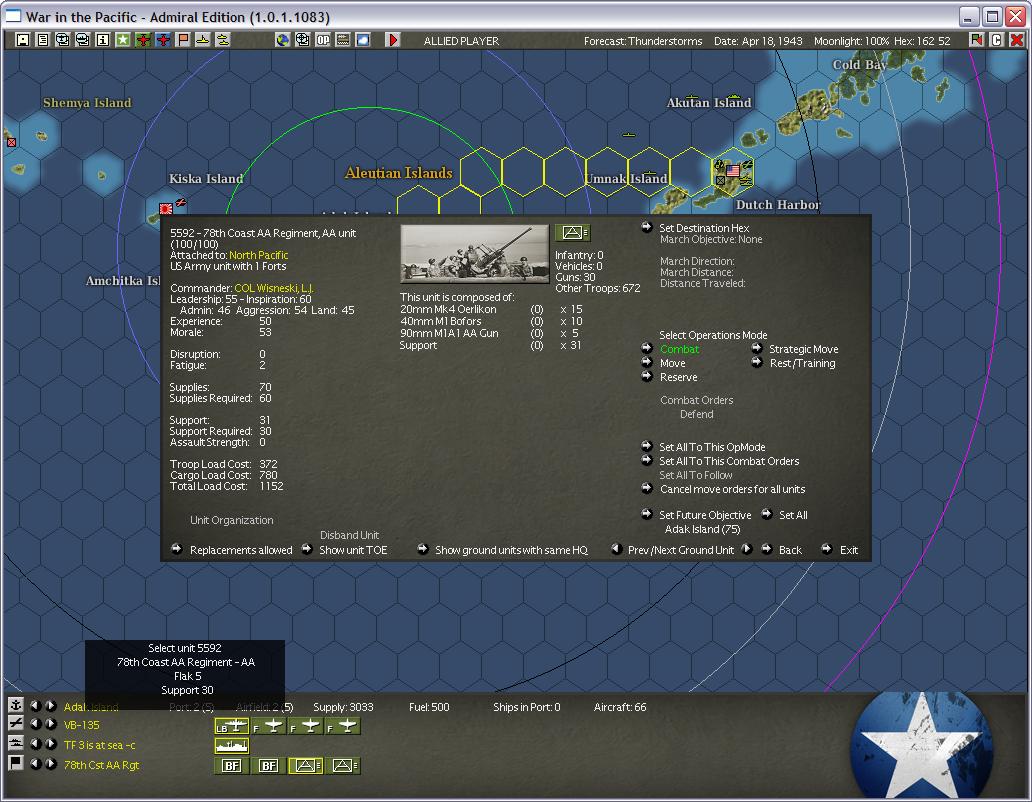Click the OP toolbar icon
This screenshot has width=1032, height=802.
pyautogui.click(x=322, y=40)
